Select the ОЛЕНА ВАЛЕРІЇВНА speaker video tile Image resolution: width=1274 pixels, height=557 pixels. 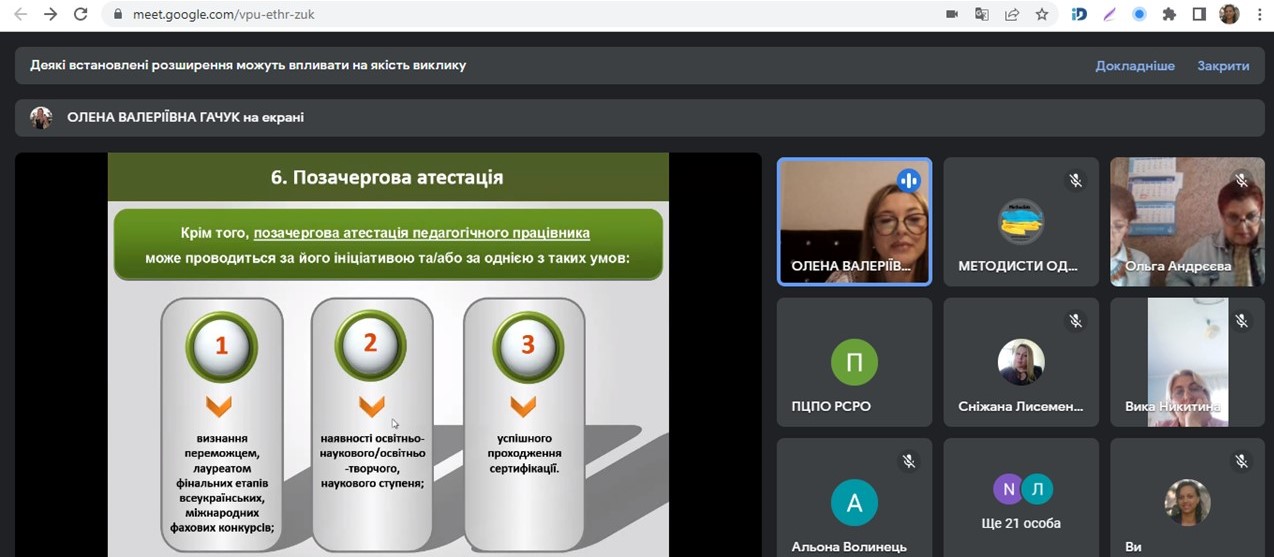854,221
